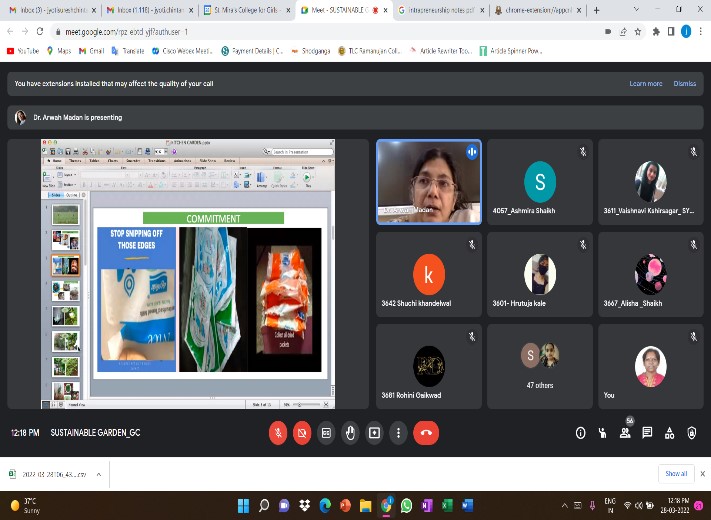Open more options three-dot menu

click(x=398, y=433)
